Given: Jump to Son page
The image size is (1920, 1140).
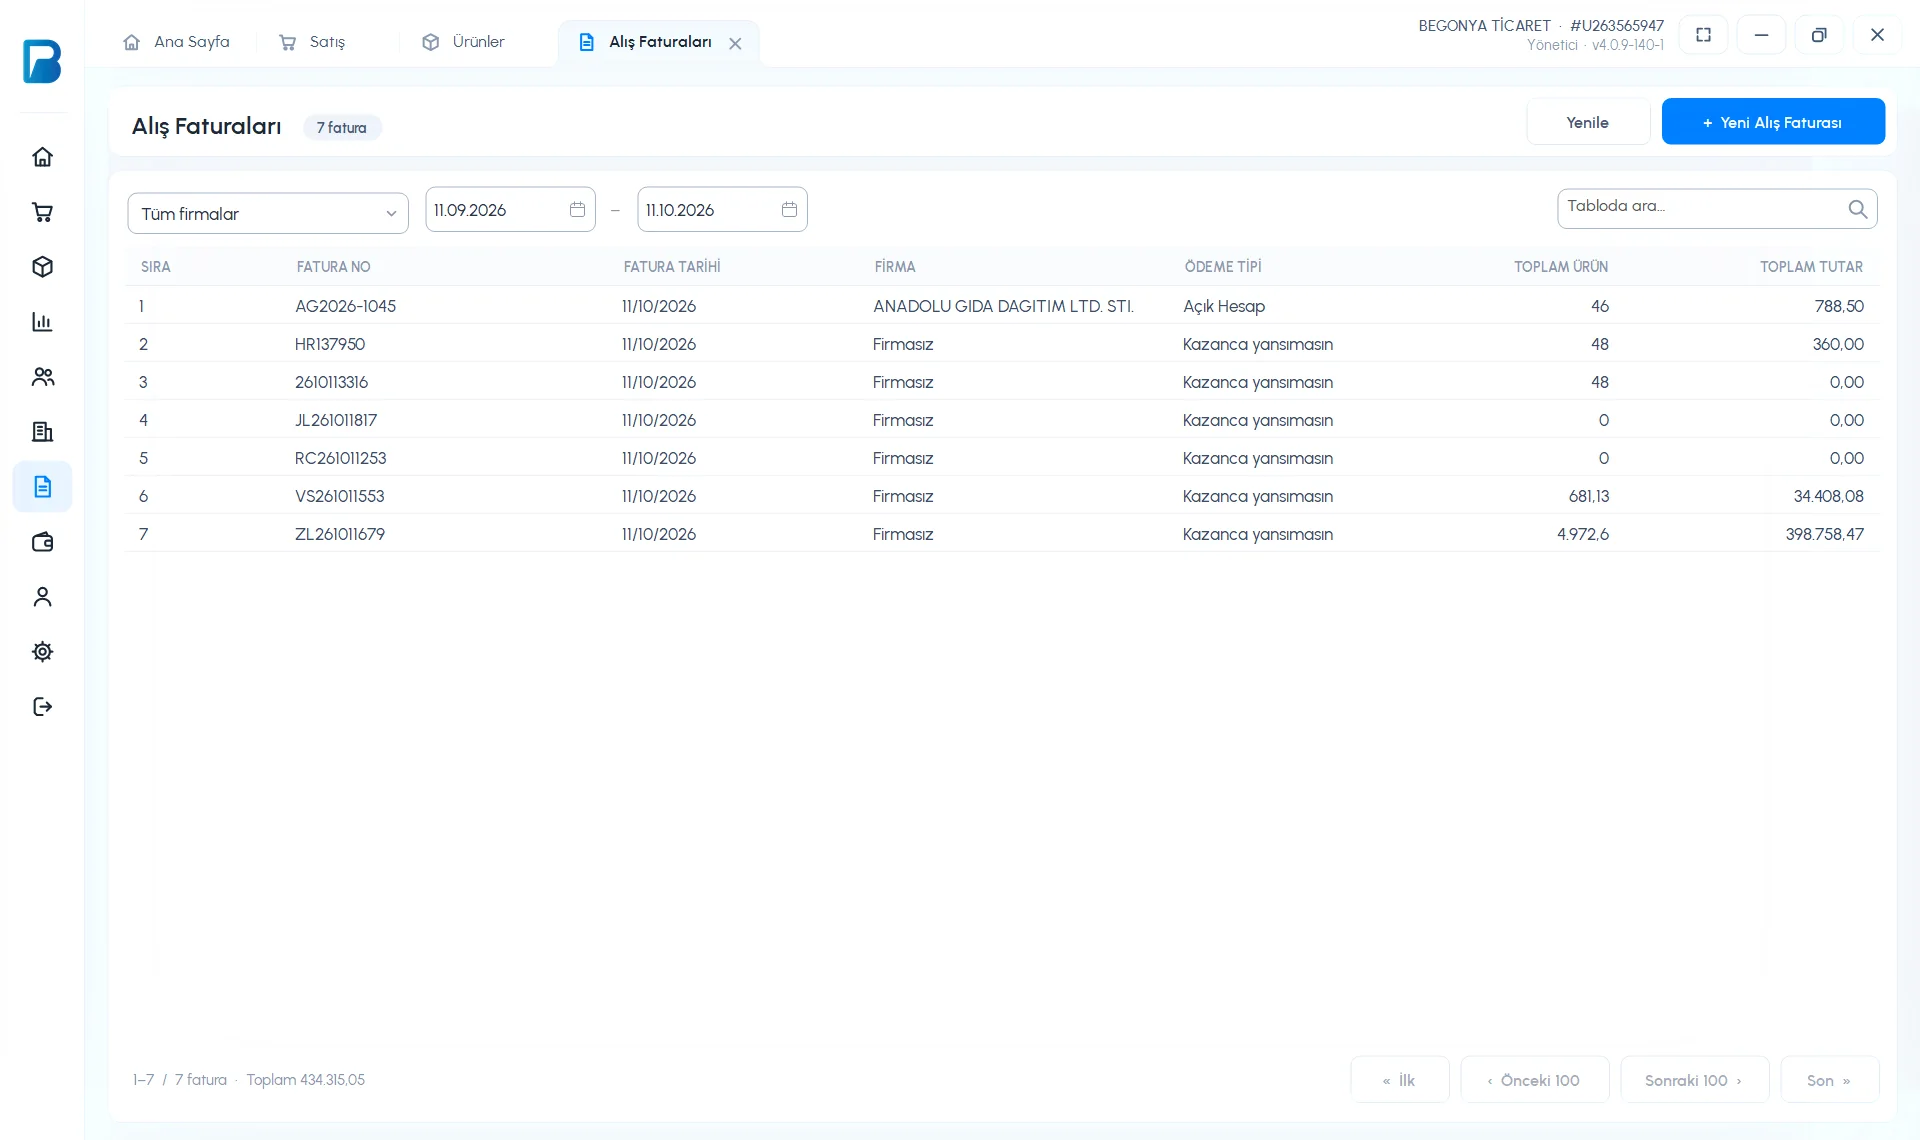Looking at the screenshot, I should (x=1829, y=1080).
